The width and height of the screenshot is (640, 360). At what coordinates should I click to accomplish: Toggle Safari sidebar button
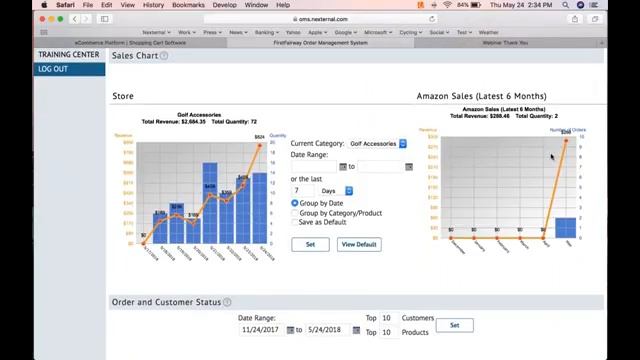tap(104, 19)
